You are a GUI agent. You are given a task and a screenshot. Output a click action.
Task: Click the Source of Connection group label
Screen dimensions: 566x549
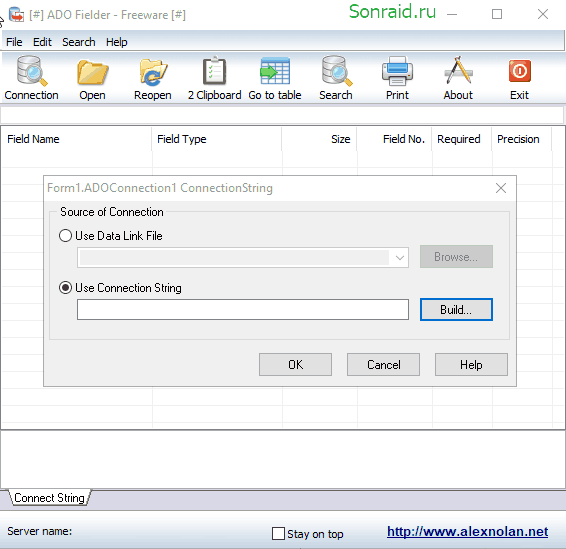click(112, 212)
